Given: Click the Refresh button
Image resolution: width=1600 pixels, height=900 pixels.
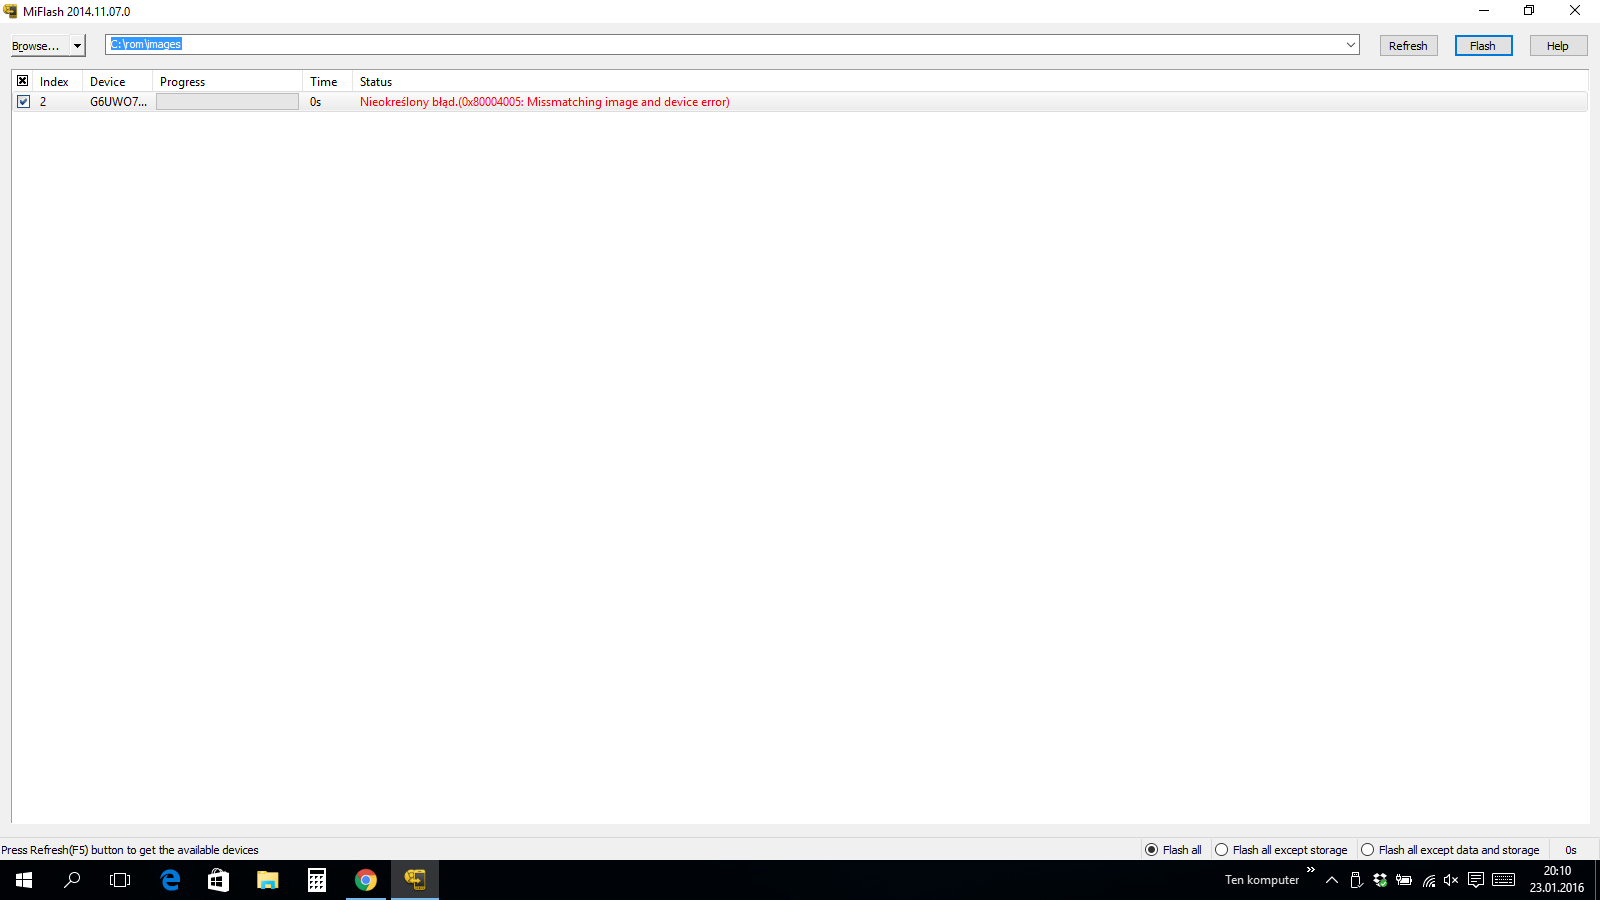Looking at the screenshot, I should [x=1408, y=46].
